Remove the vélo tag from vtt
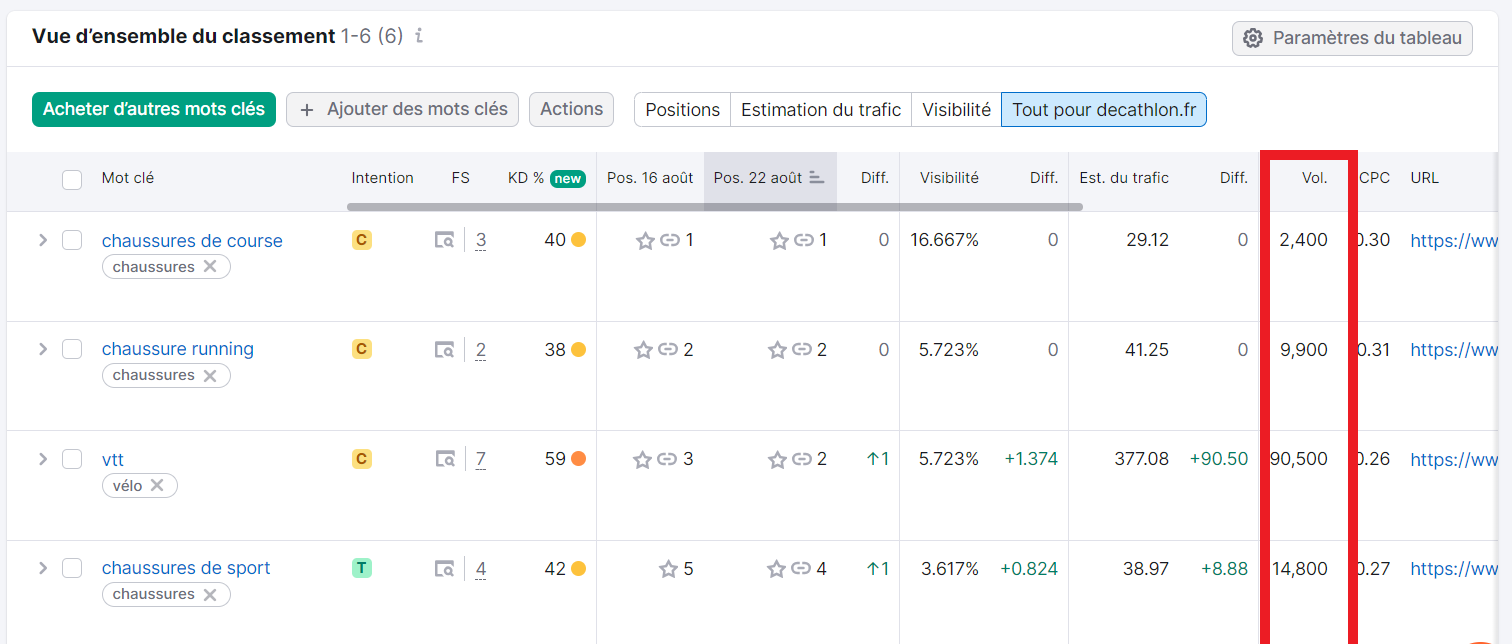Image resolution: width=1512 pixels, height=644 pixels. click(x=157, y=485)
